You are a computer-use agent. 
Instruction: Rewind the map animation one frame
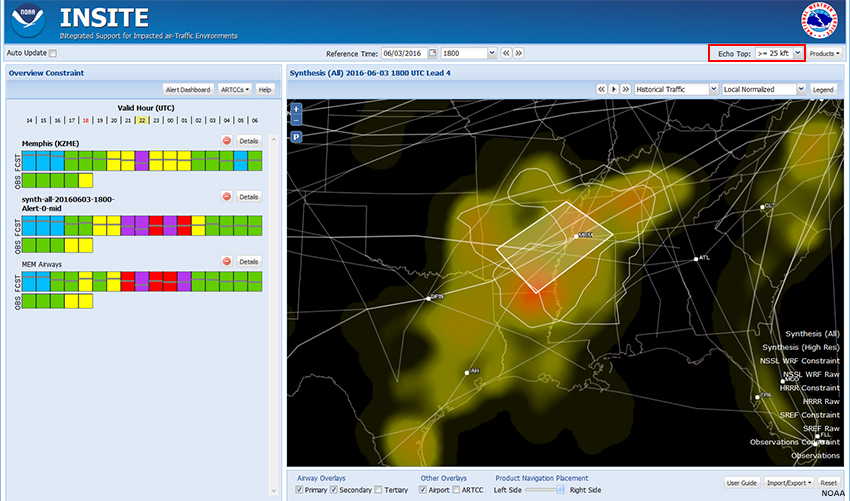point(602,89)
